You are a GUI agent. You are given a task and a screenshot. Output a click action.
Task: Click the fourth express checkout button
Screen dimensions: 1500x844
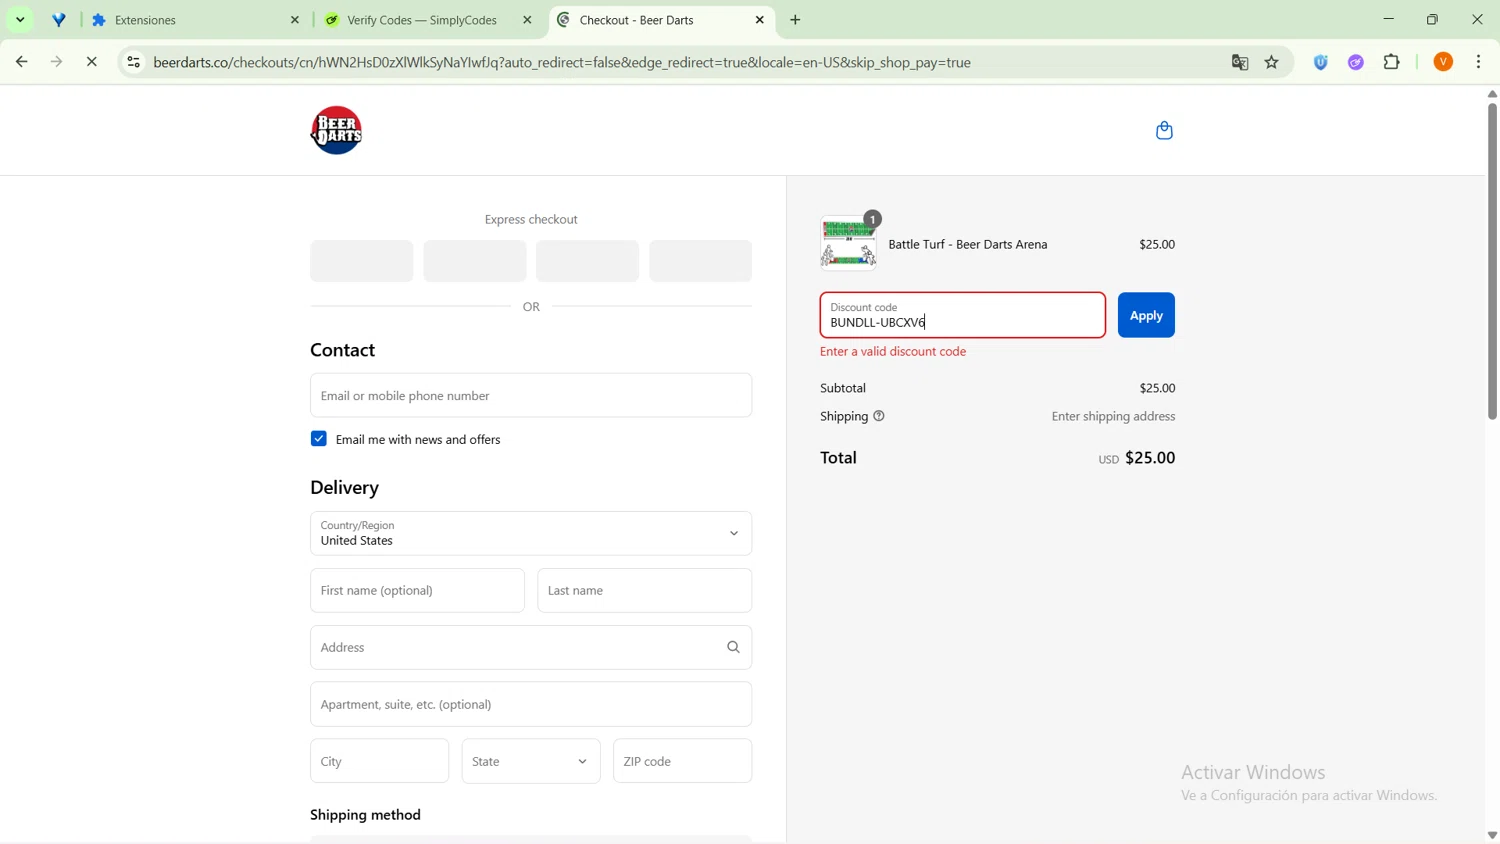click(700, 261)
